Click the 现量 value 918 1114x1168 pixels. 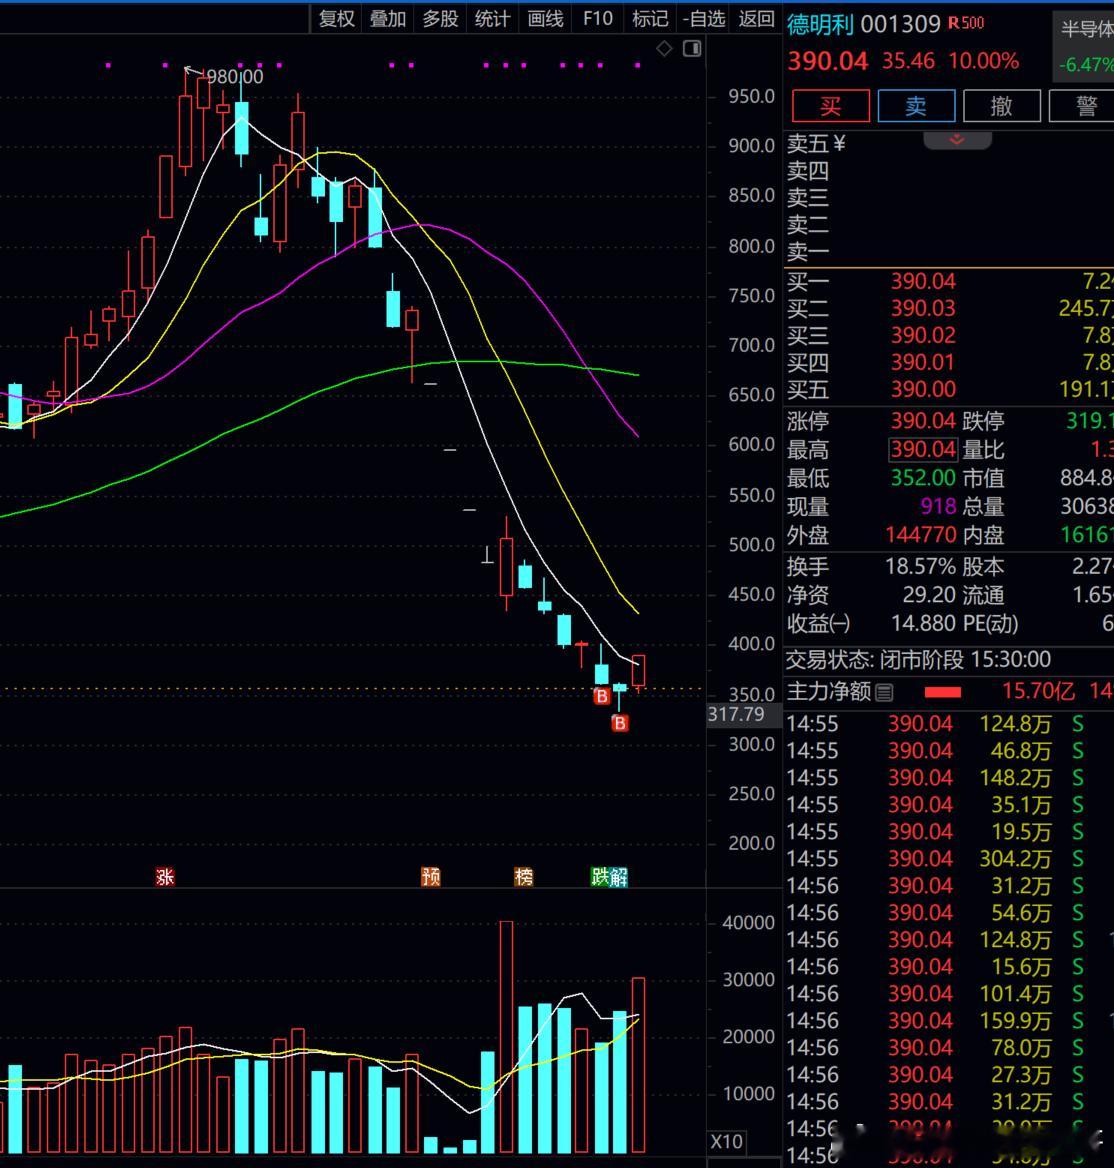(938, 507)
